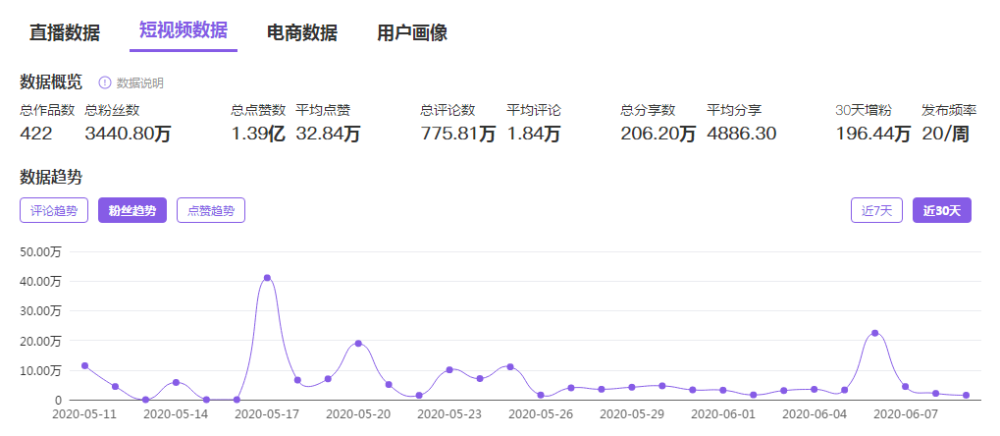
Task: Click the data point at 2020-05-23
Action: pos(450,370)
